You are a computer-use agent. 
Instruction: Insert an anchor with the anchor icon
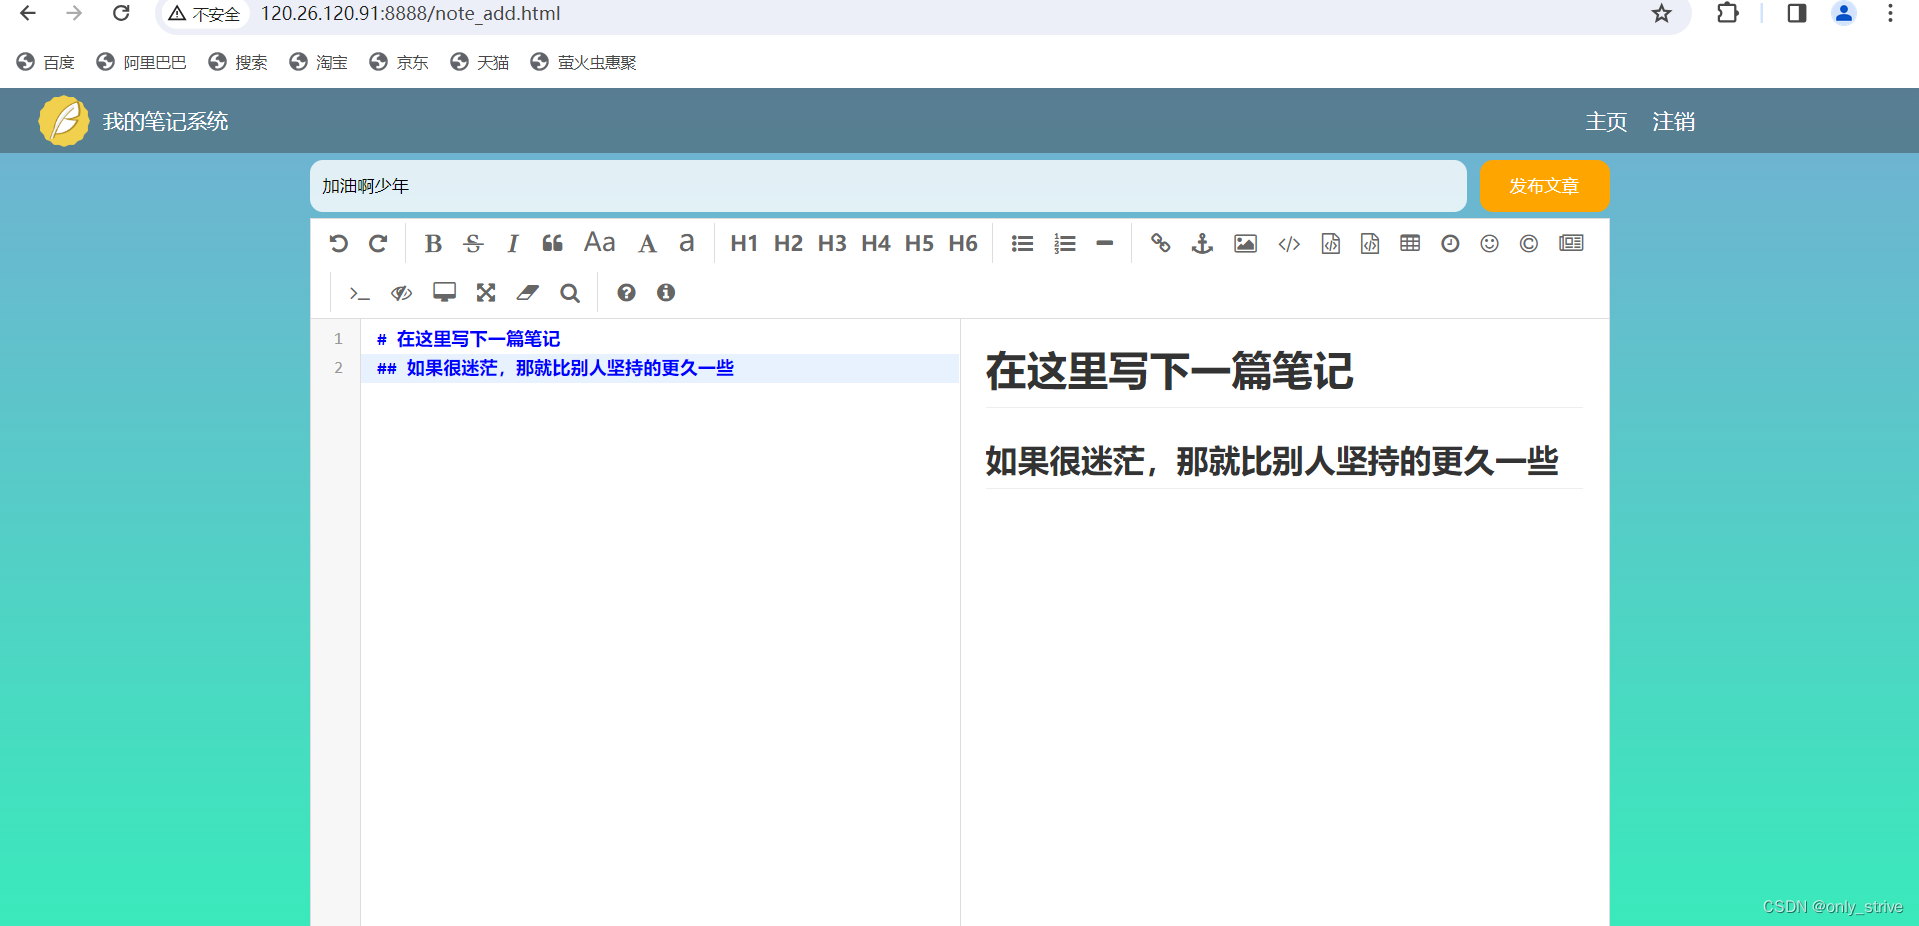coord(1202,243)
